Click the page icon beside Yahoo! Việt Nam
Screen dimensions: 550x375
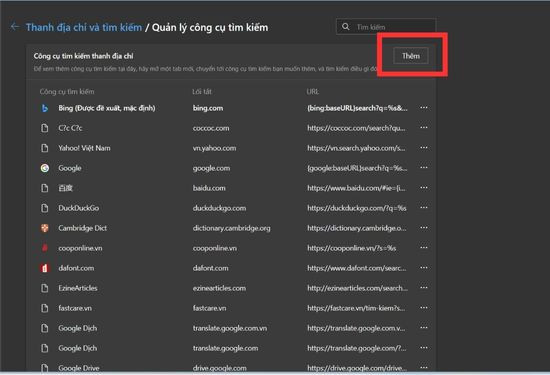(45, 148)
